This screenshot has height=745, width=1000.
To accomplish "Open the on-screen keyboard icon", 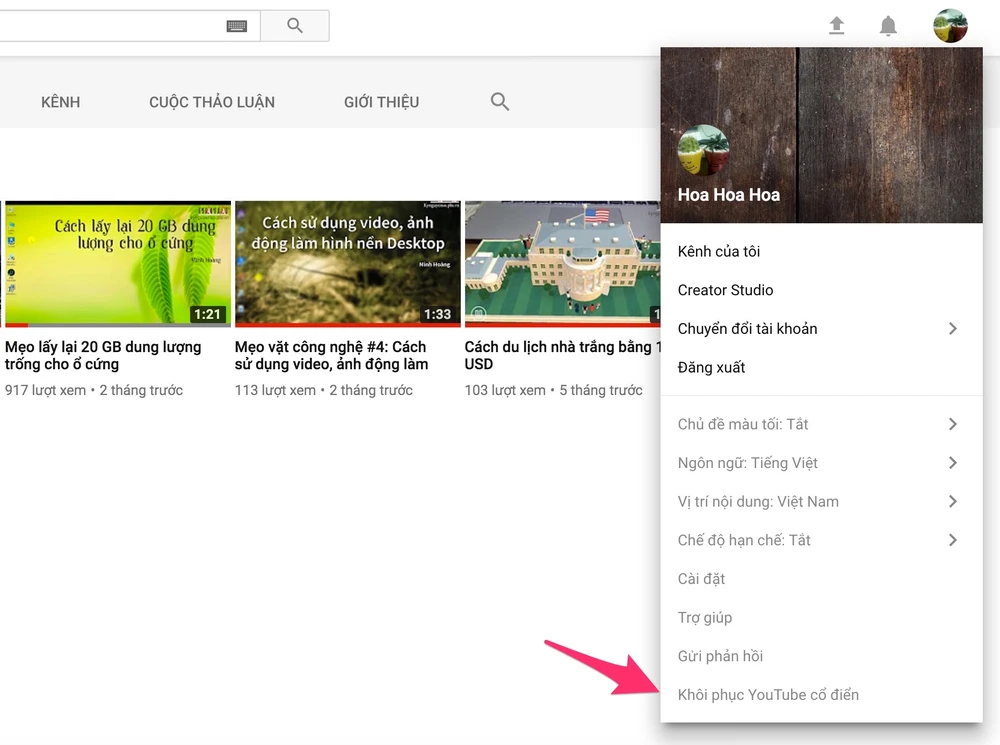I will tap(237, 26).
